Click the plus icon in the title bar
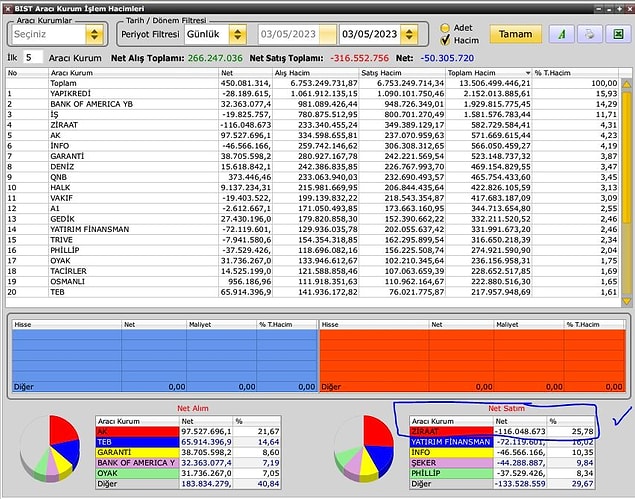 619,9
